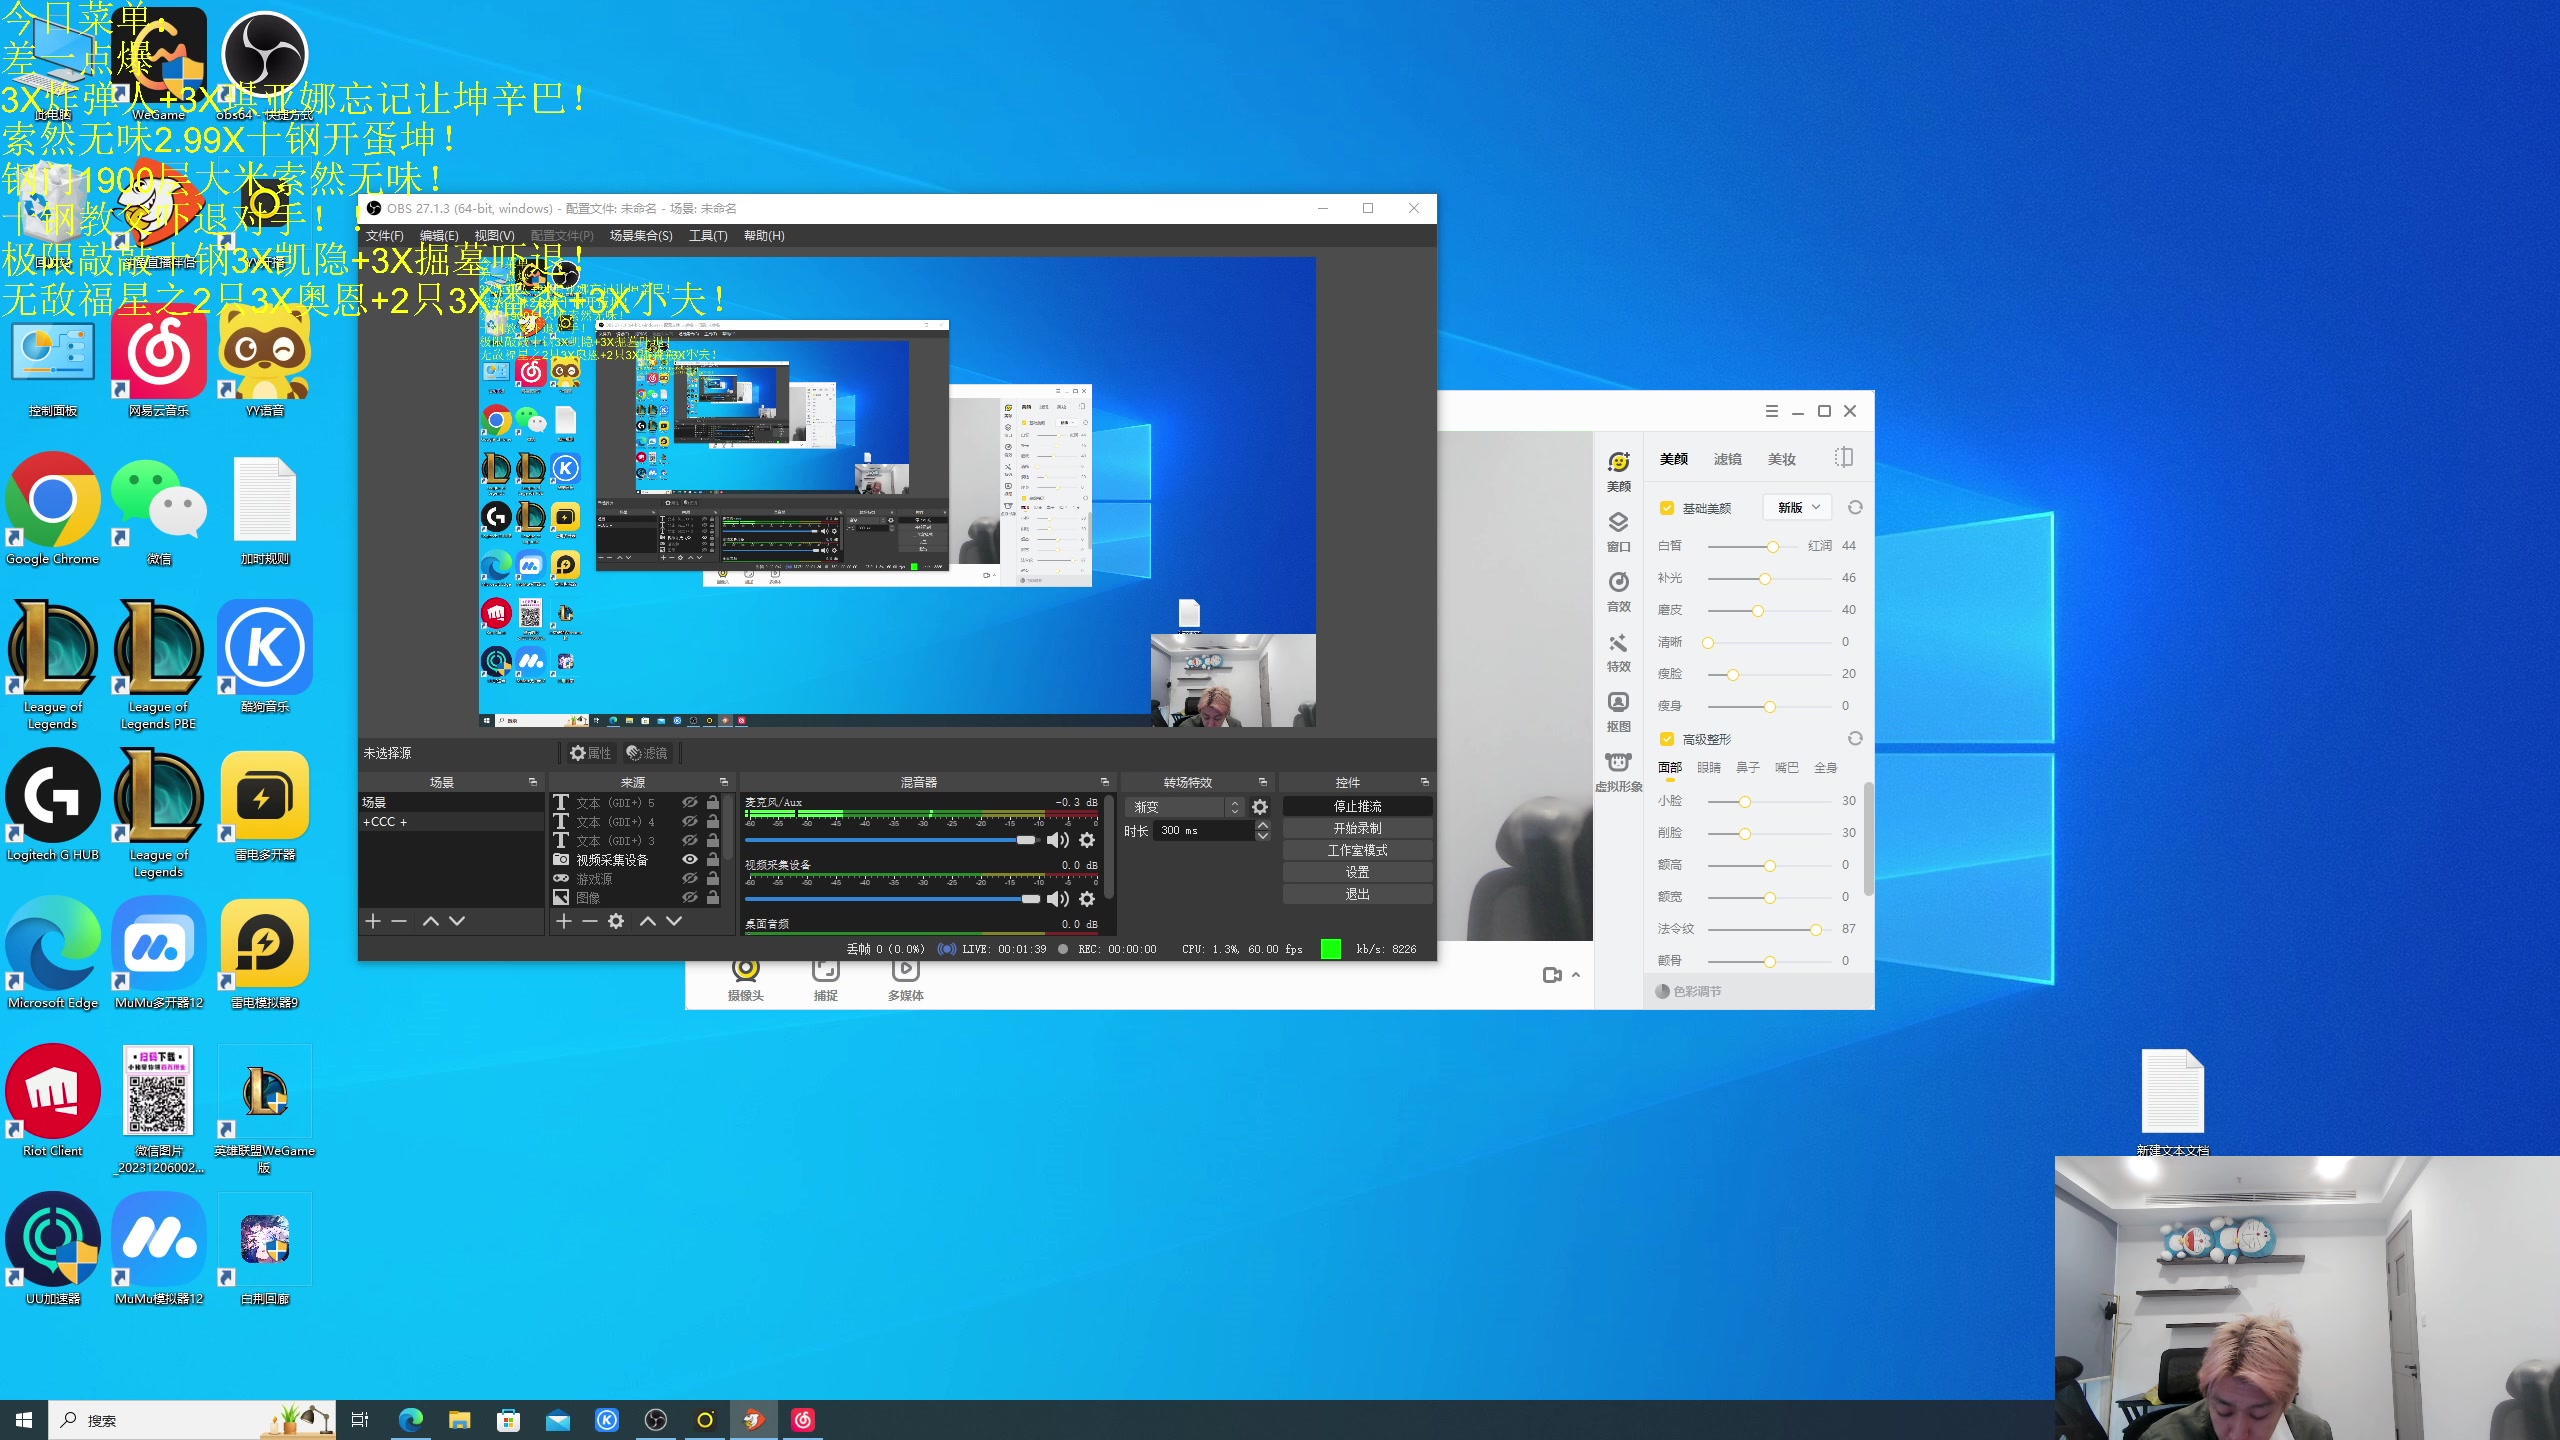
Task: Move source down with arrow in 来源
Action: 674,921
